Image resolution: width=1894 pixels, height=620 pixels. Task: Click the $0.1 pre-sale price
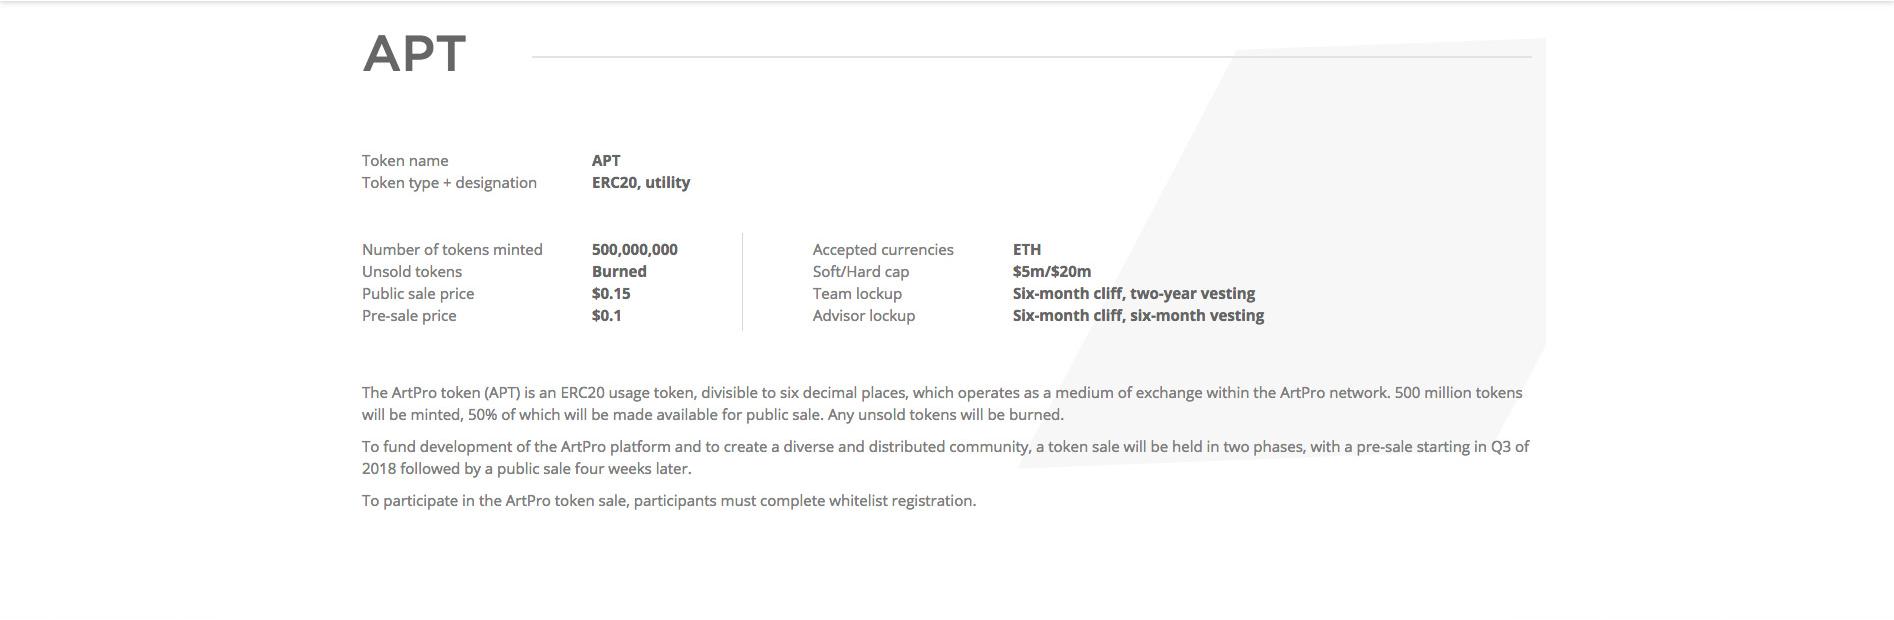pos(607,316)
